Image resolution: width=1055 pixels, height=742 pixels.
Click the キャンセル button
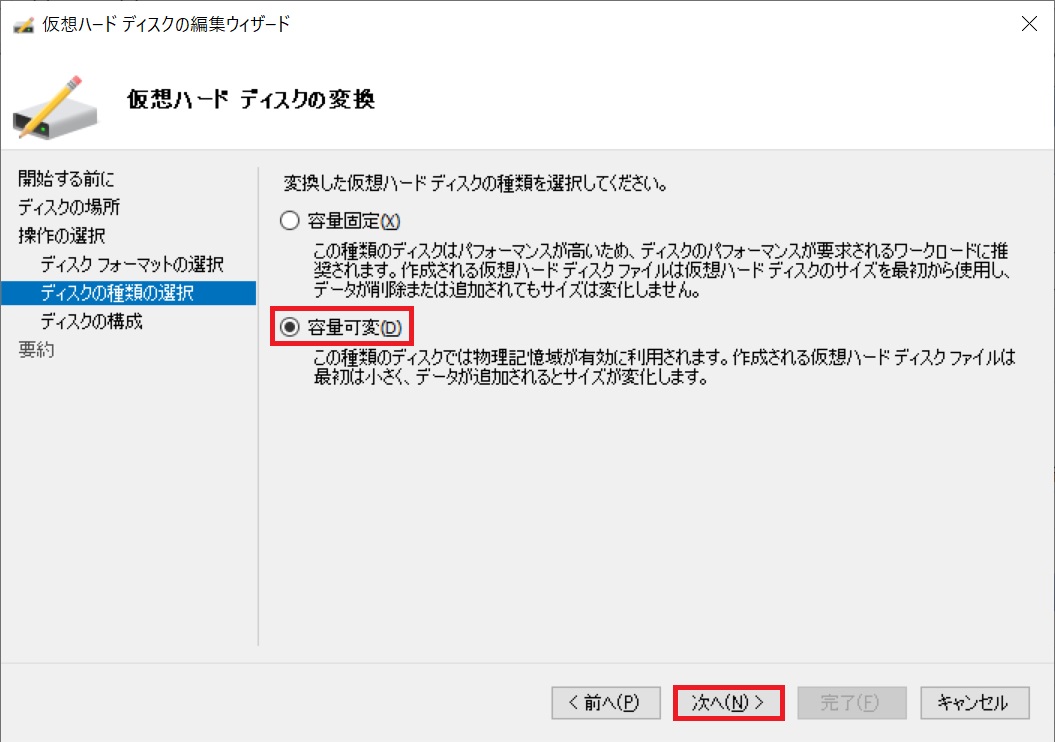pos(975,703)
